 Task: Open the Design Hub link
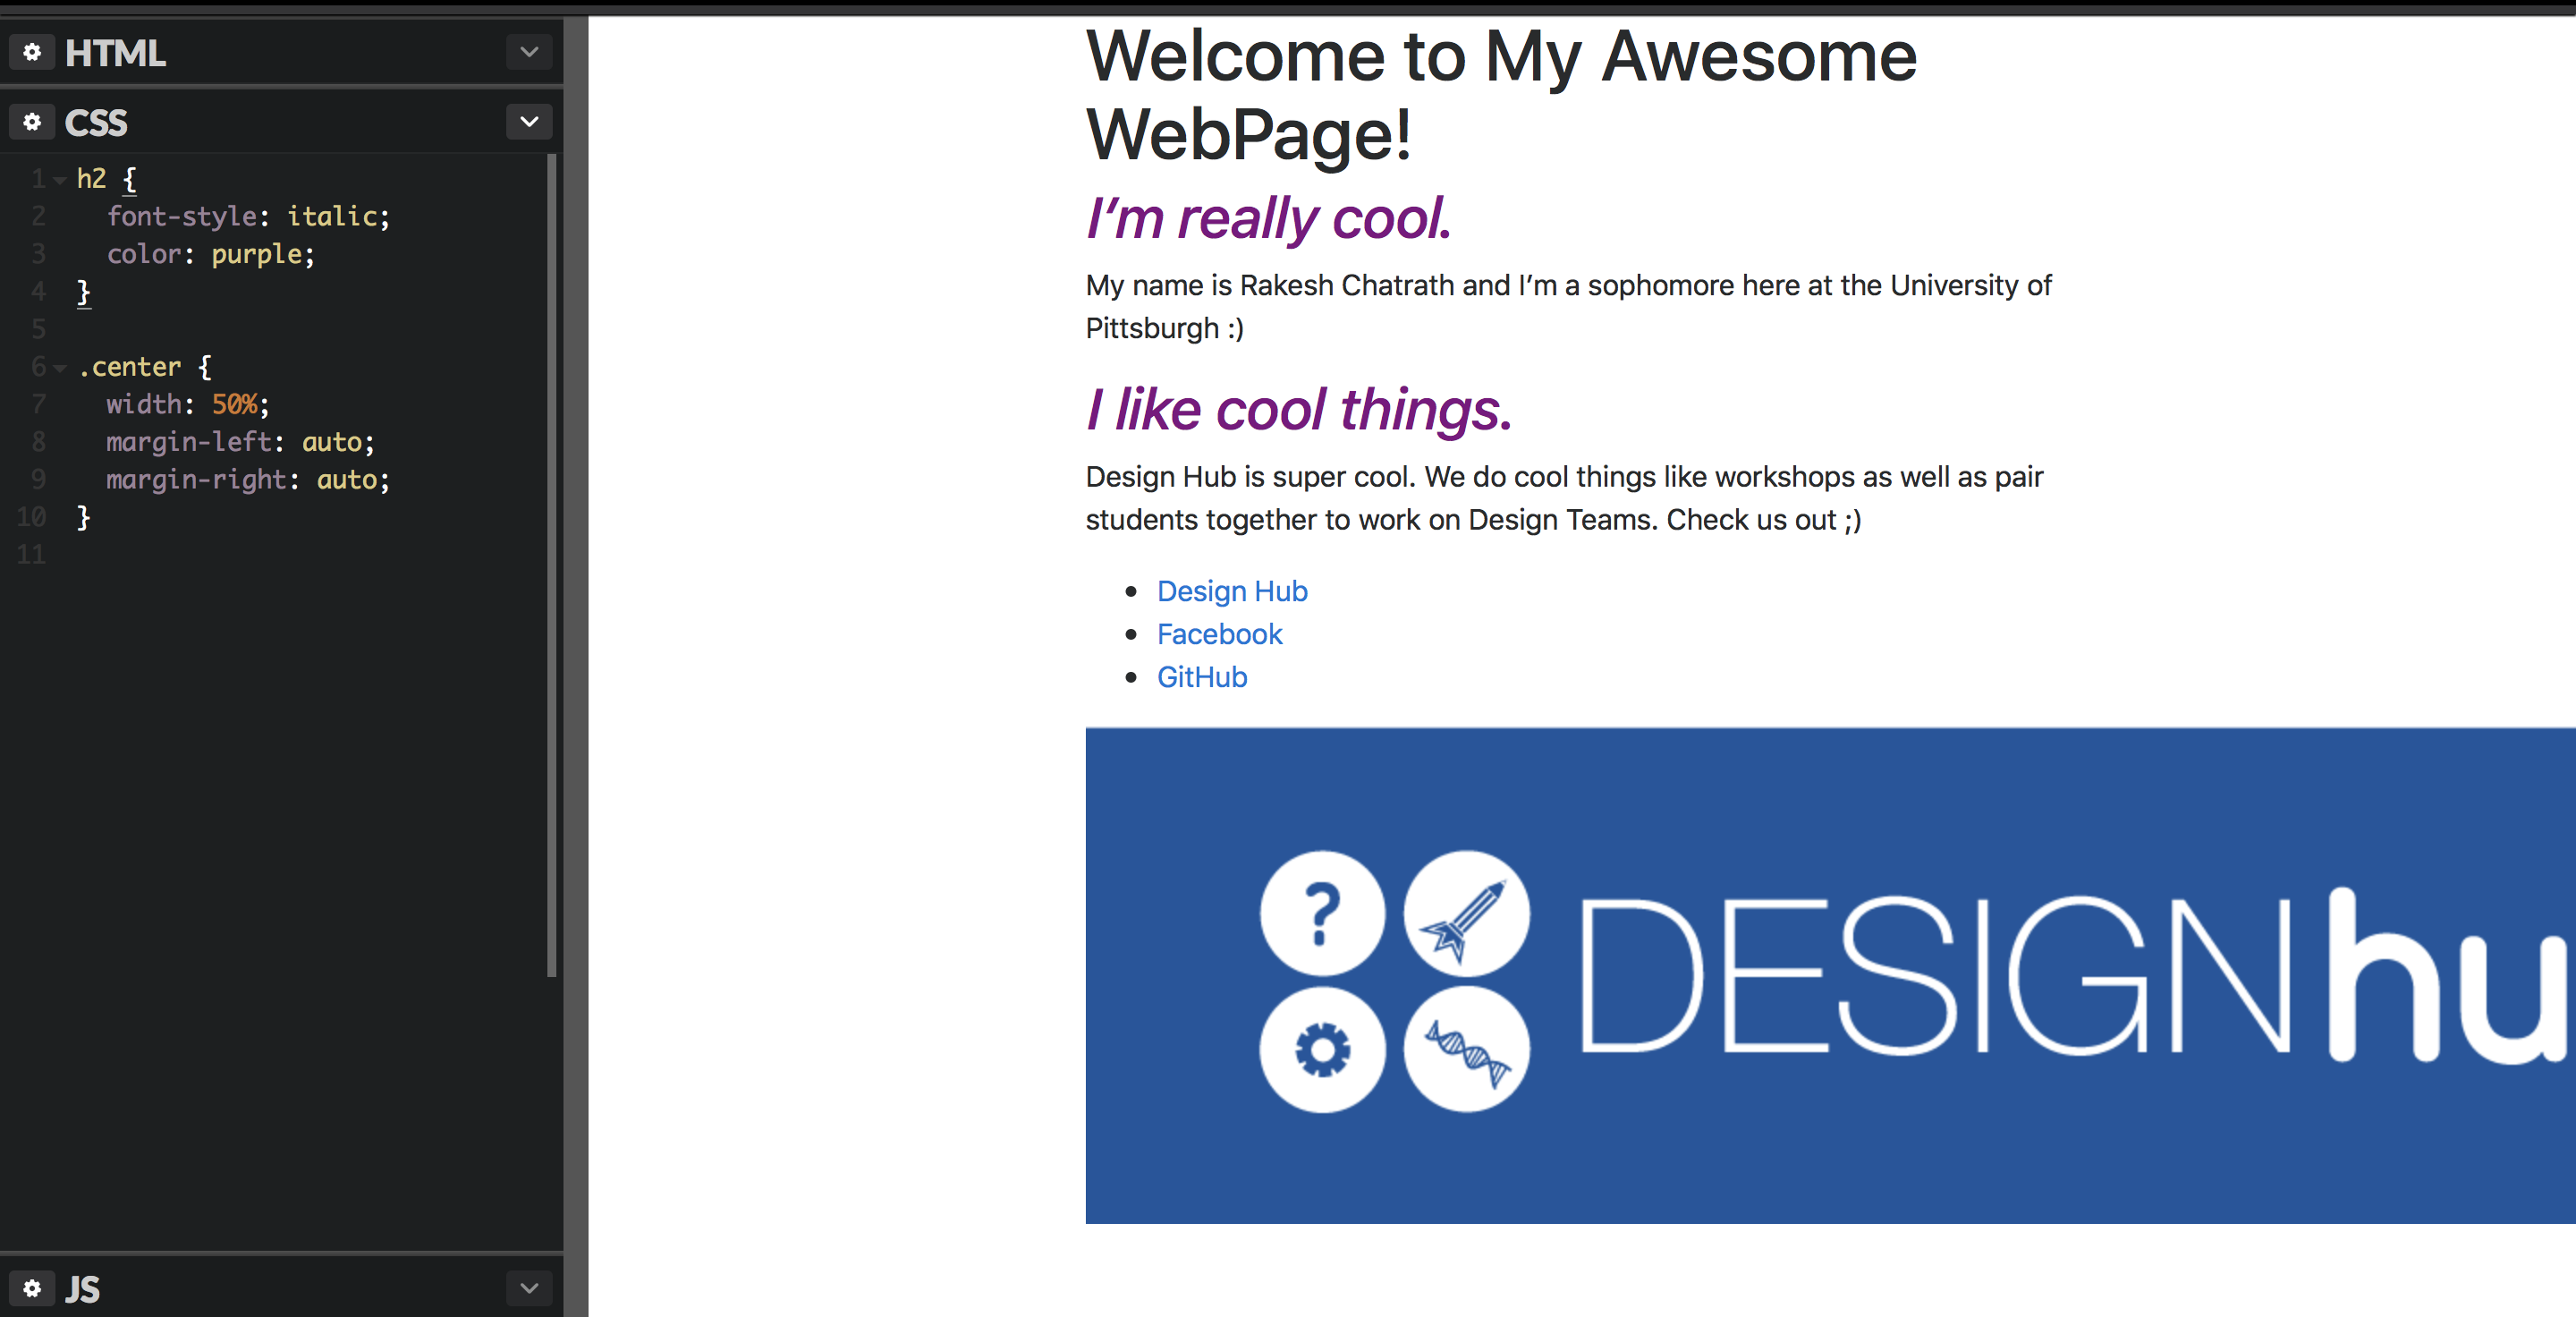(1232, 591)
